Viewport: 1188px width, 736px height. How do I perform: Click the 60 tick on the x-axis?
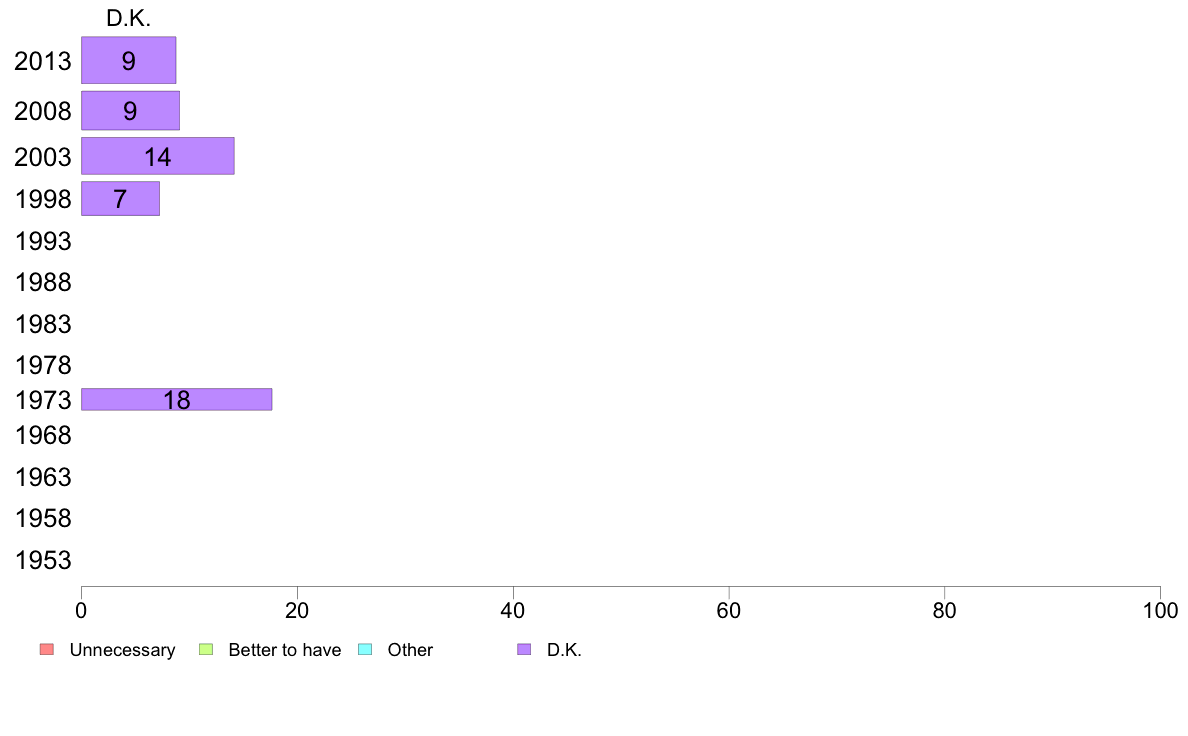[x=729, y=610]
